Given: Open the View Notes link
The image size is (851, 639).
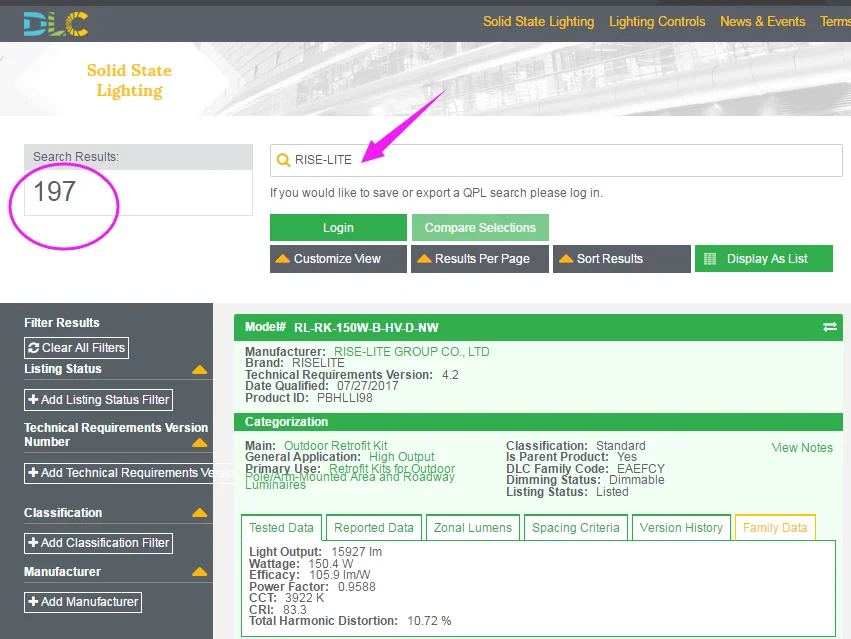Looking at the screenshot, I should [802, 448].
